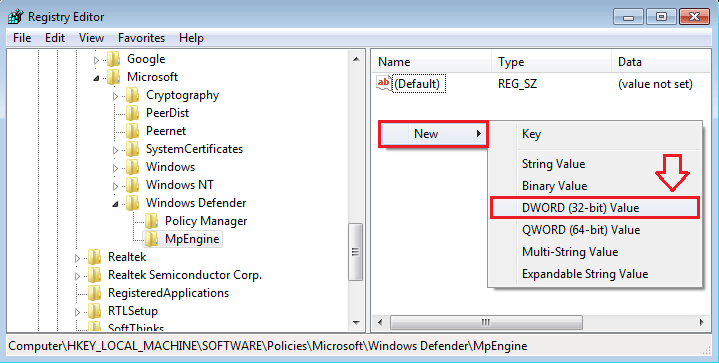The height and width of the screenshot is (363, 719).
Task: Open the Favorites menu
Action: [141, 38]
